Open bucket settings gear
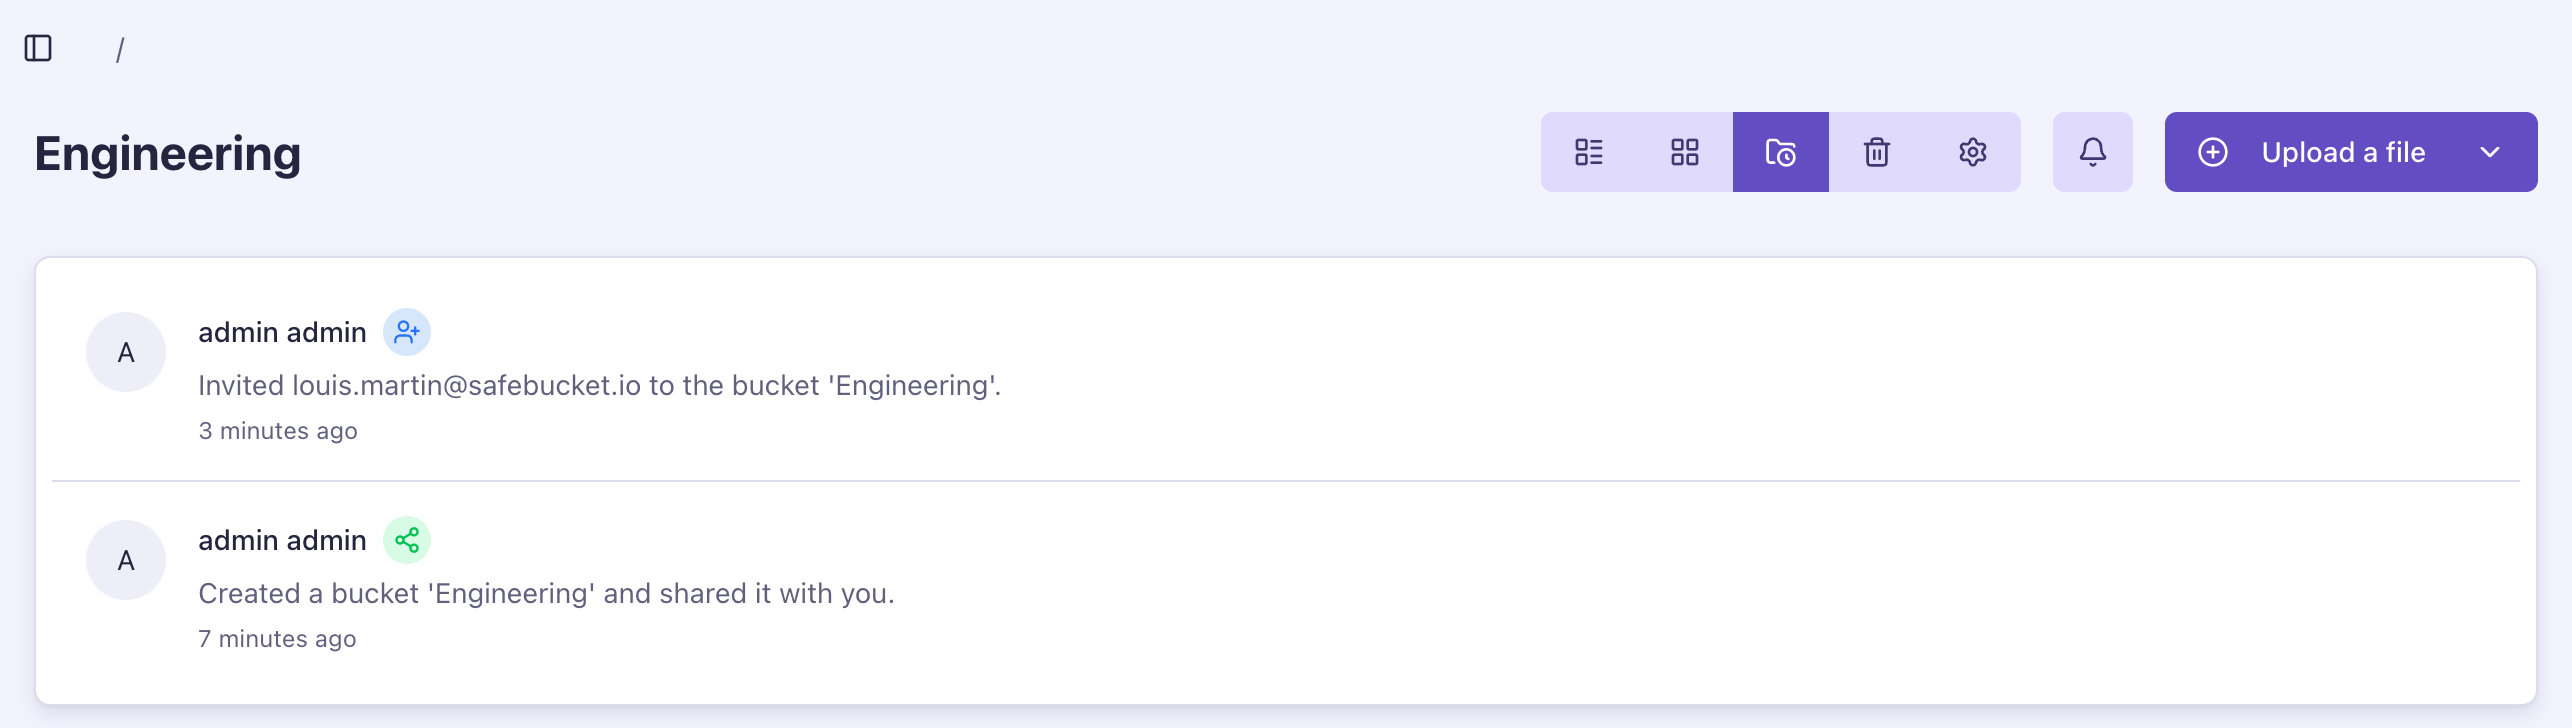This screenshot has height=728, width=2572. click(1972, 152)
